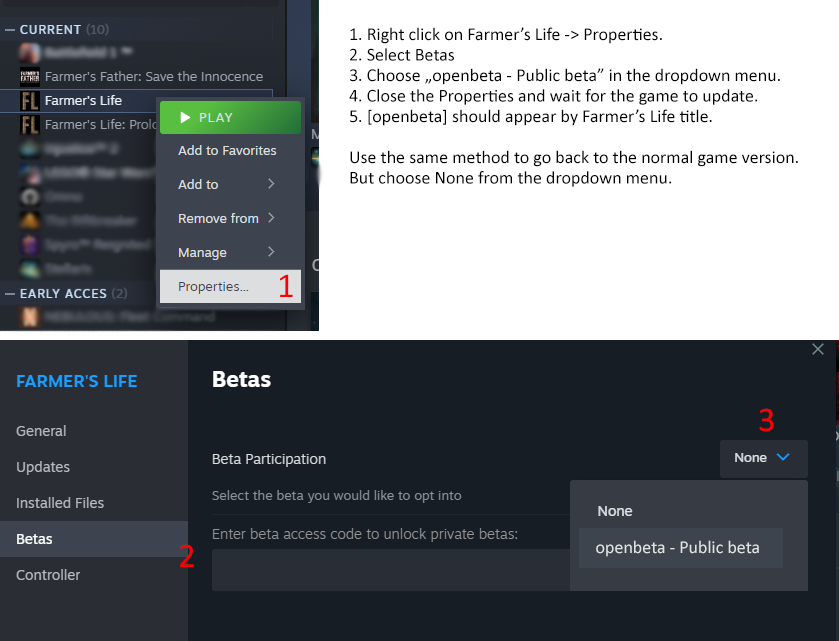Viewport: 839px width, 641px height.
Task: Click the Farmer's Life: Prologue FL icon
Action: [29, 125]
